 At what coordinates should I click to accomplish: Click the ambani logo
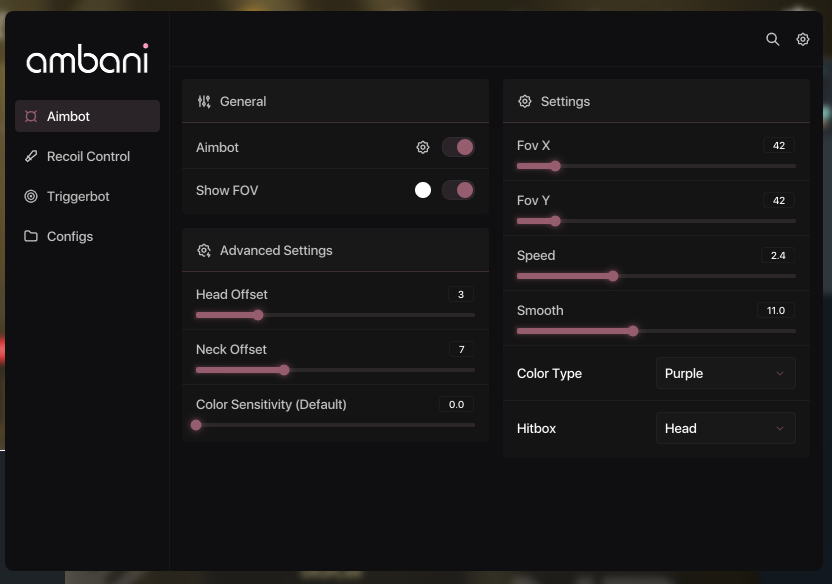87,60
